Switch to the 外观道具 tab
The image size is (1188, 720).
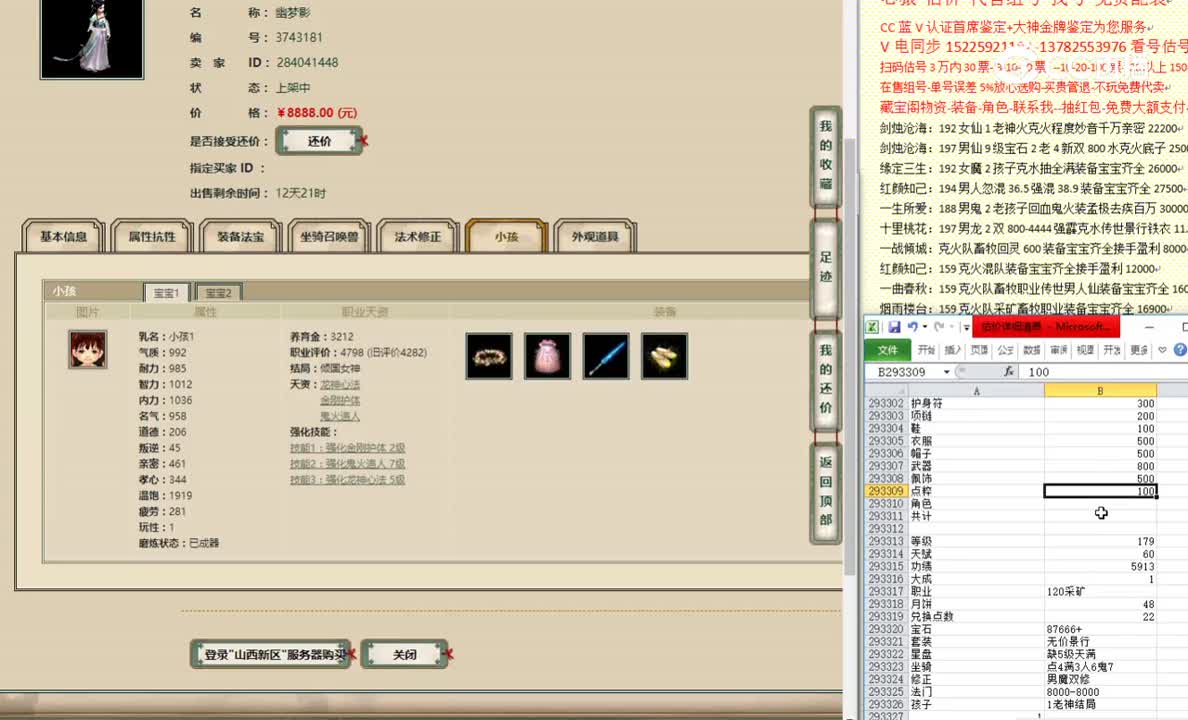(x=596, y=236)
